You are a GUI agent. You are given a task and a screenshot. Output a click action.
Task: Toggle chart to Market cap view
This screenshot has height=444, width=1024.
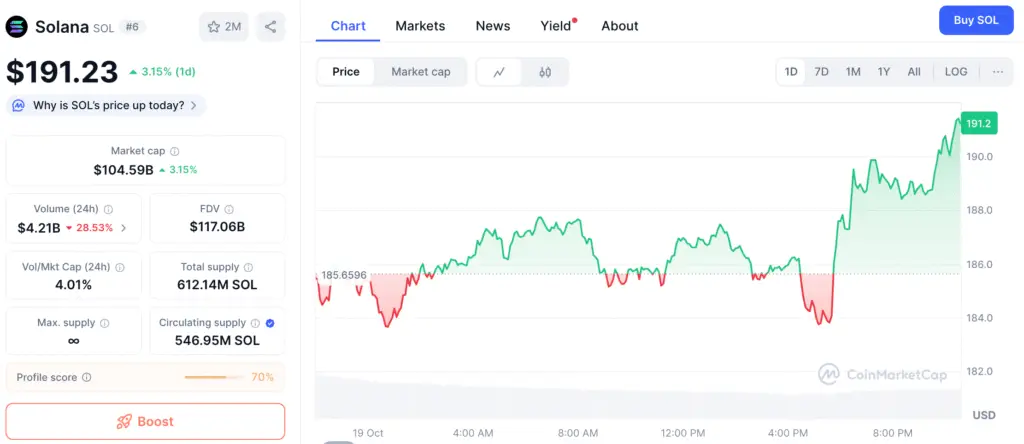420,72
